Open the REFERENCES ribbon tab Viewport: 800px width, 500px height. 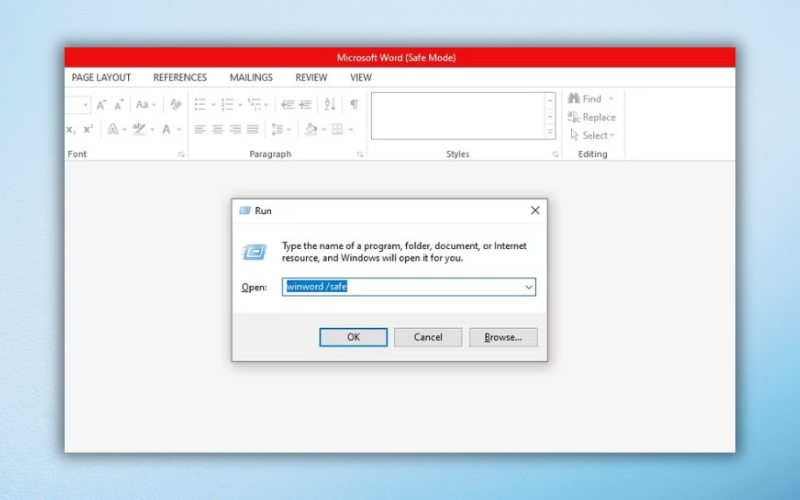click(x=180, y=78)
